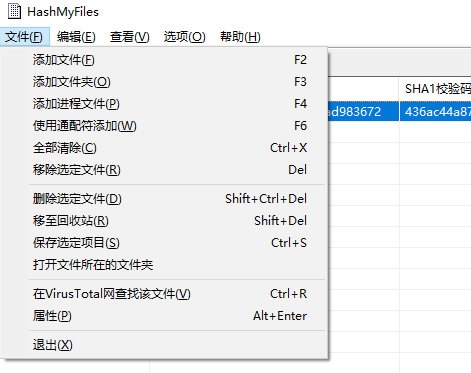Screen dimensions: 471x373
Task: Choose 添加文件夹(O) menu entry
Action: coord(165,82)
